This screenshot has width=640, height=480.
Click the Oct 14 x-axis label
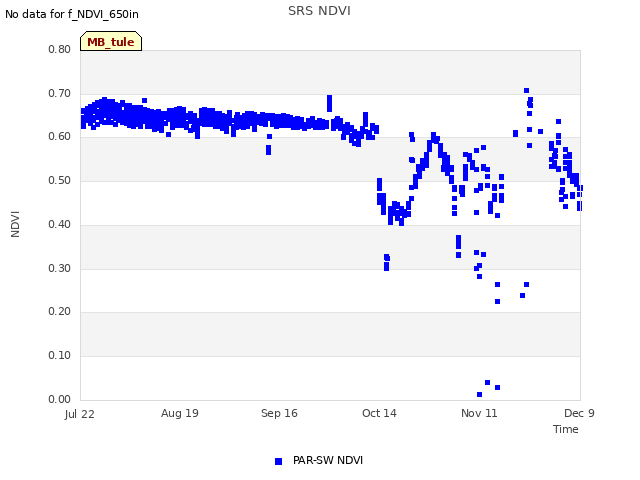pos(379,413)
